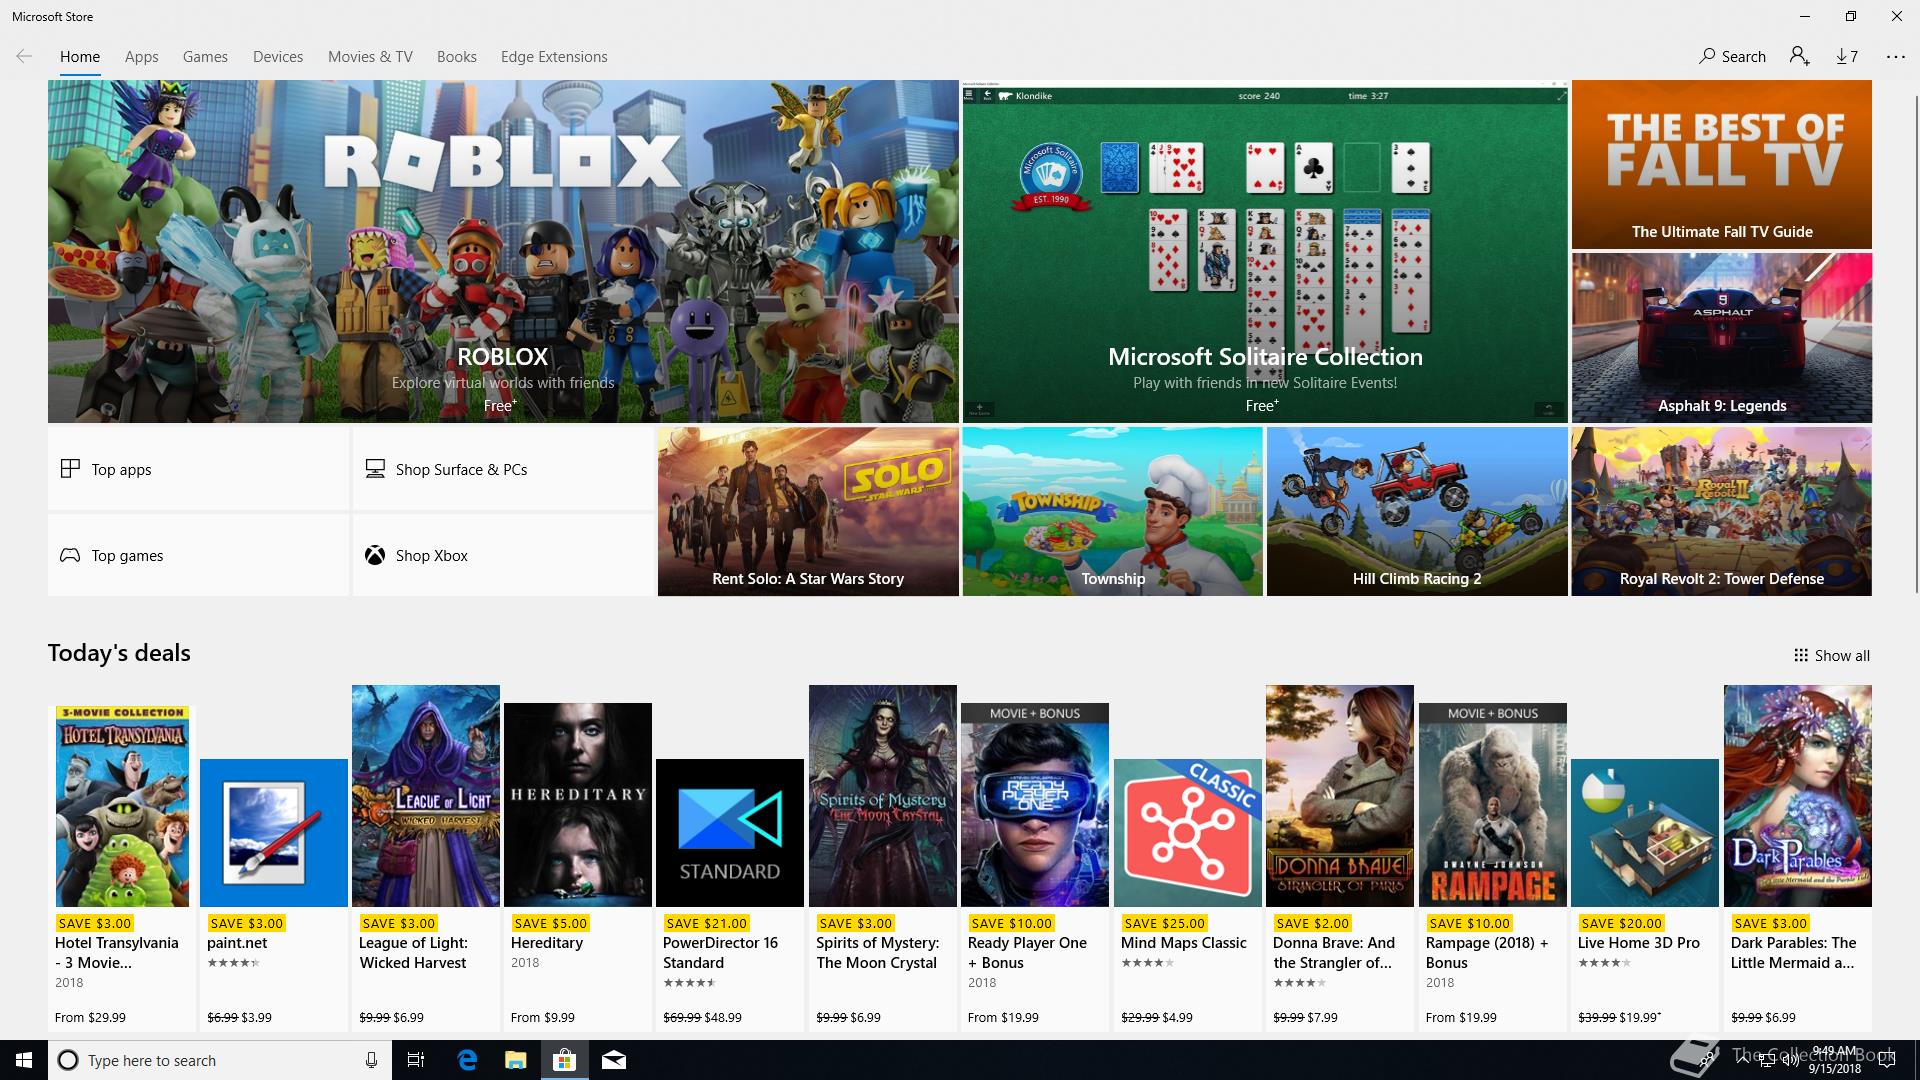The image size is (1920, 1080).
Task: Open the Mail app on taskbar
Action: (x=614, y=1060)
